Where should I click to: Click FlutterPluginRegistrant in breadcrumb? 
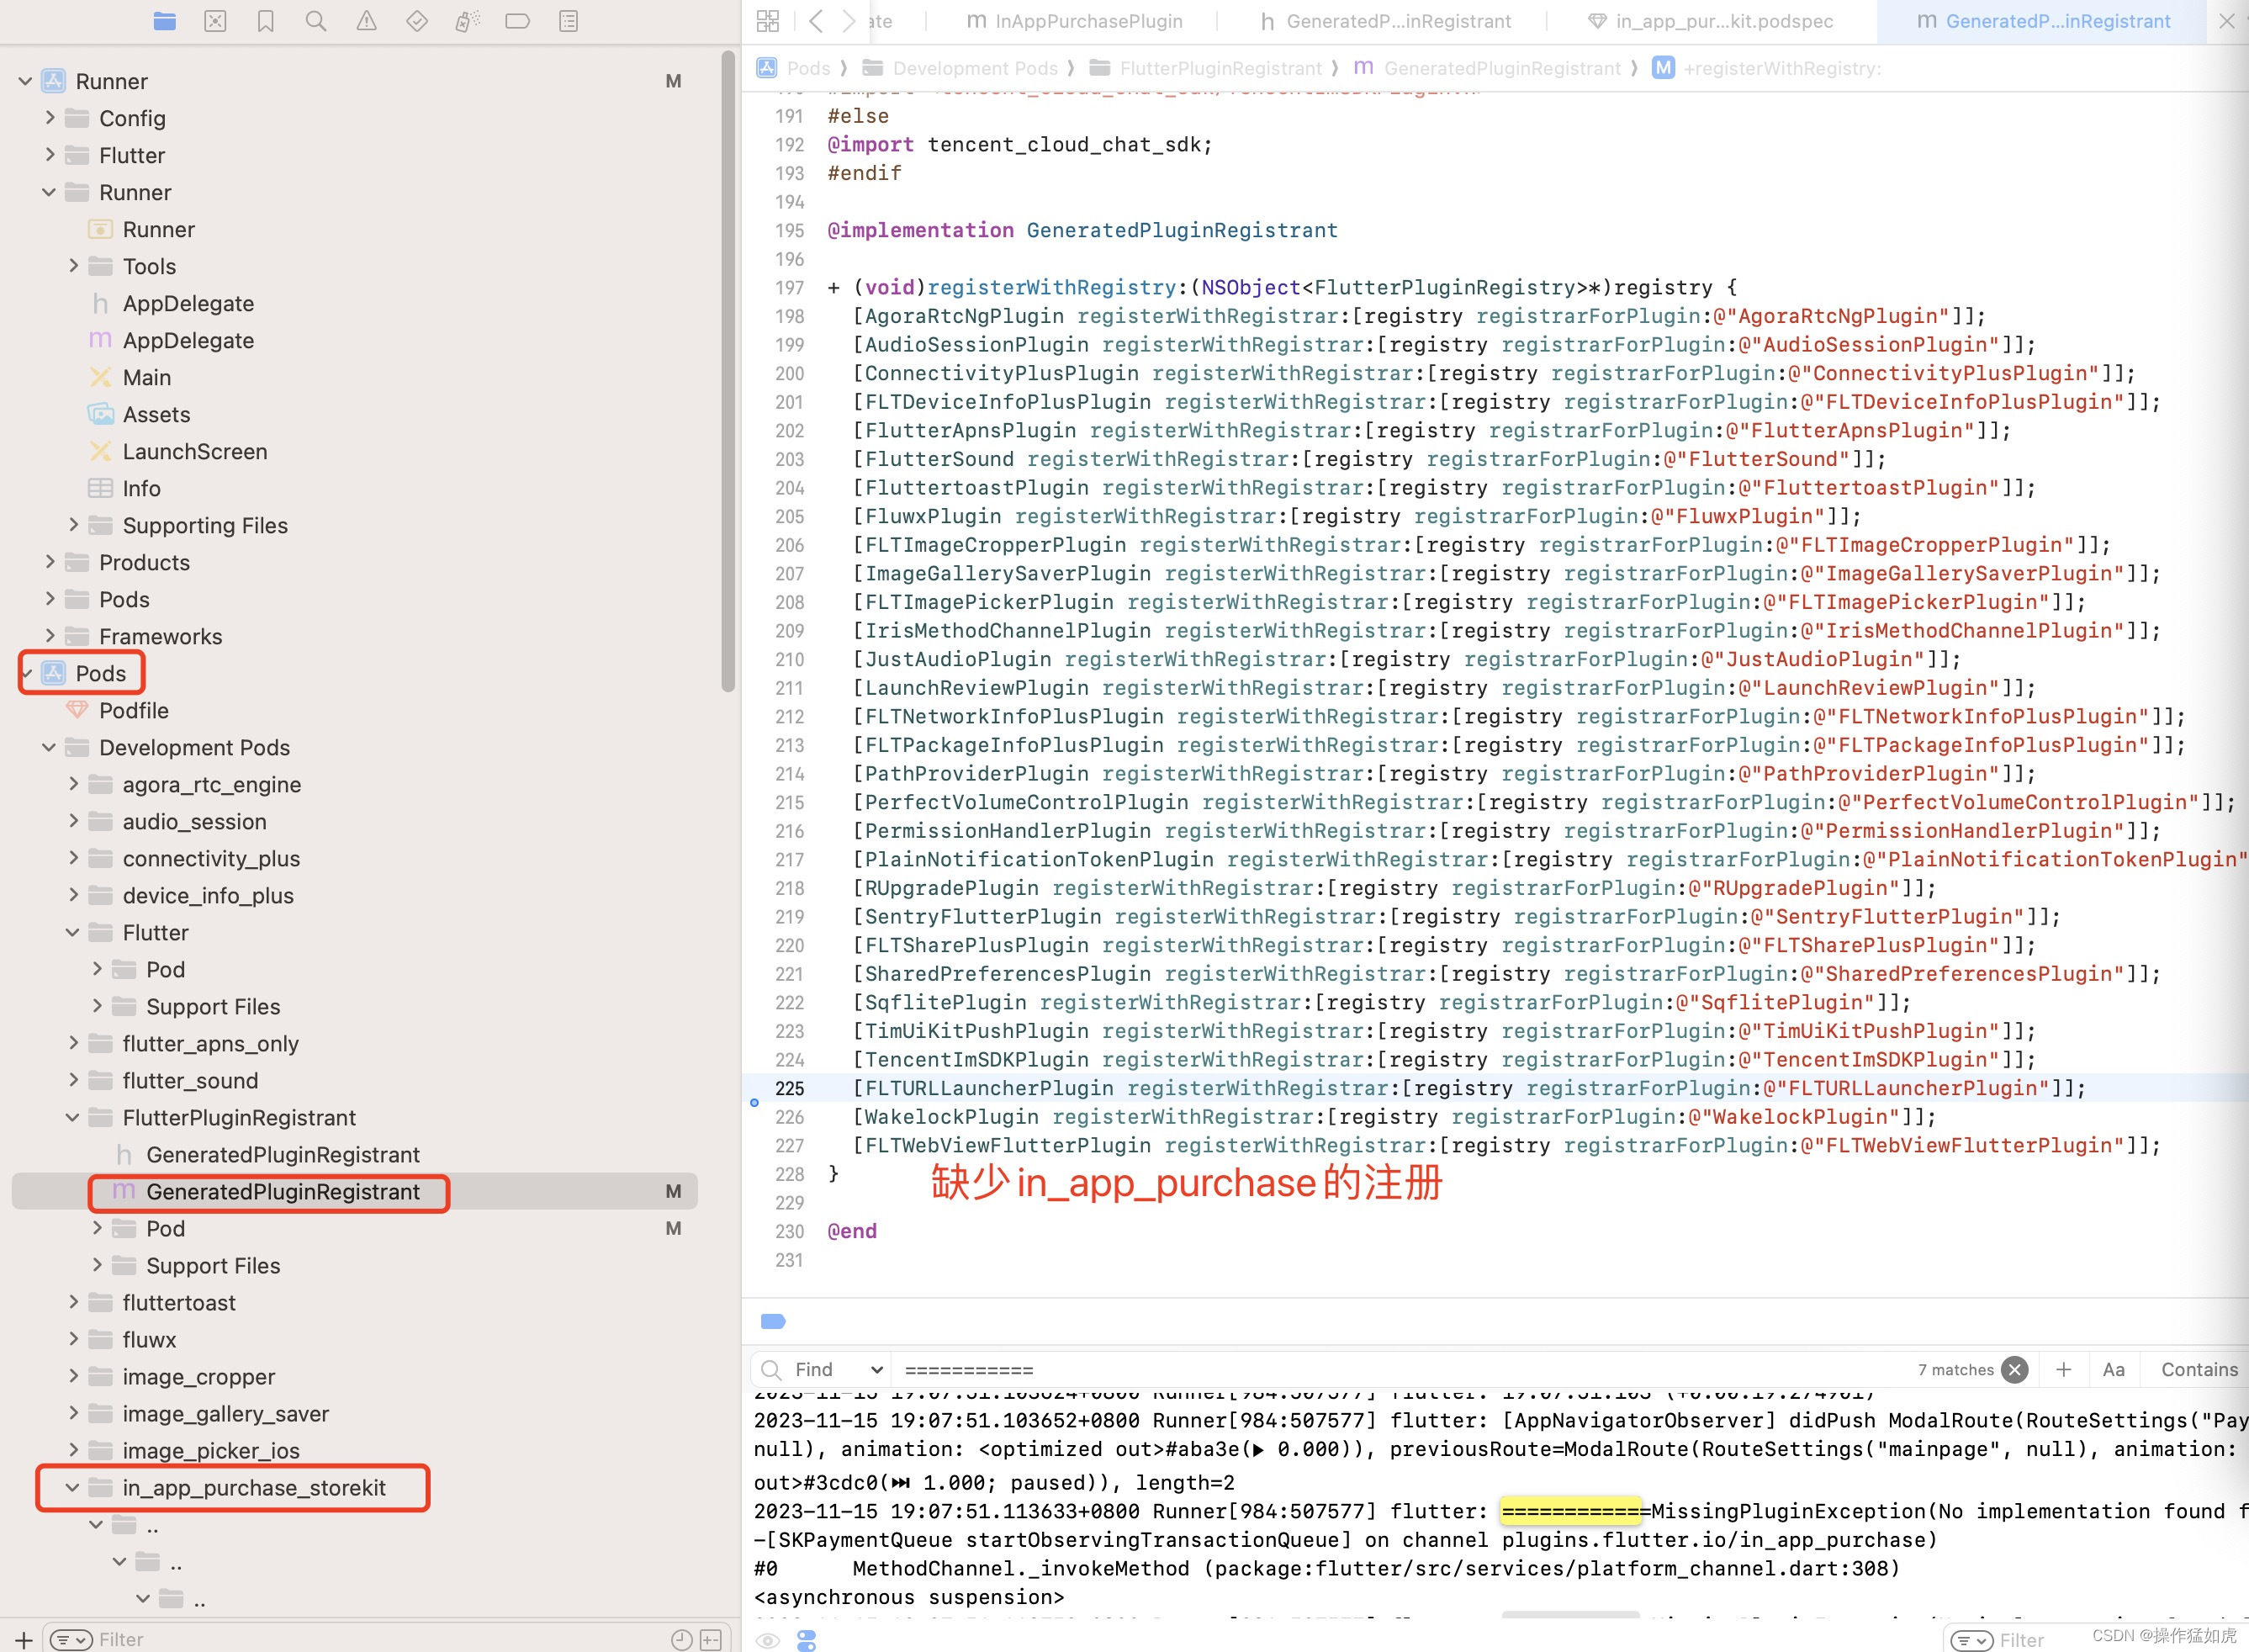coord(1220,68)
